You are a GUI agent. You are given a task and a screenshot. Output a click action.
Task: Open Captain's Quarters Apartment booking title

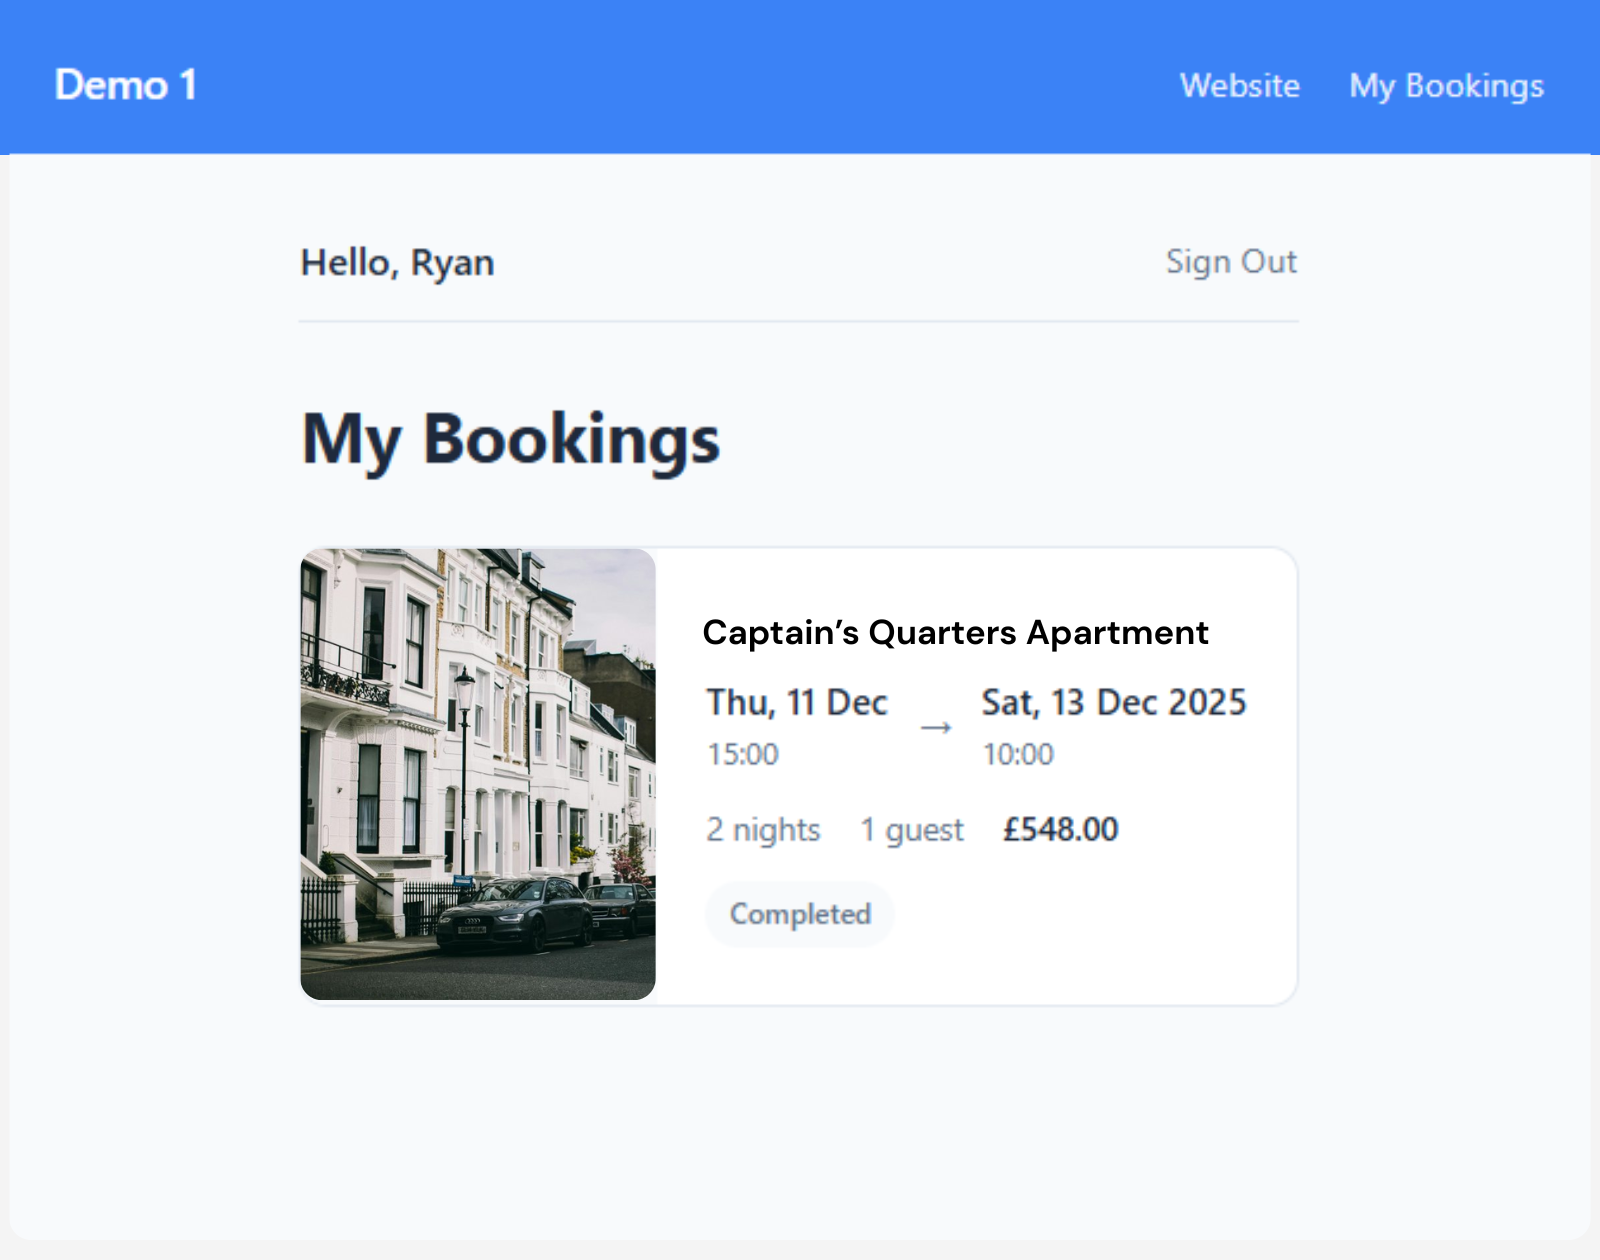pyautogui.click(x=955, y=633)
